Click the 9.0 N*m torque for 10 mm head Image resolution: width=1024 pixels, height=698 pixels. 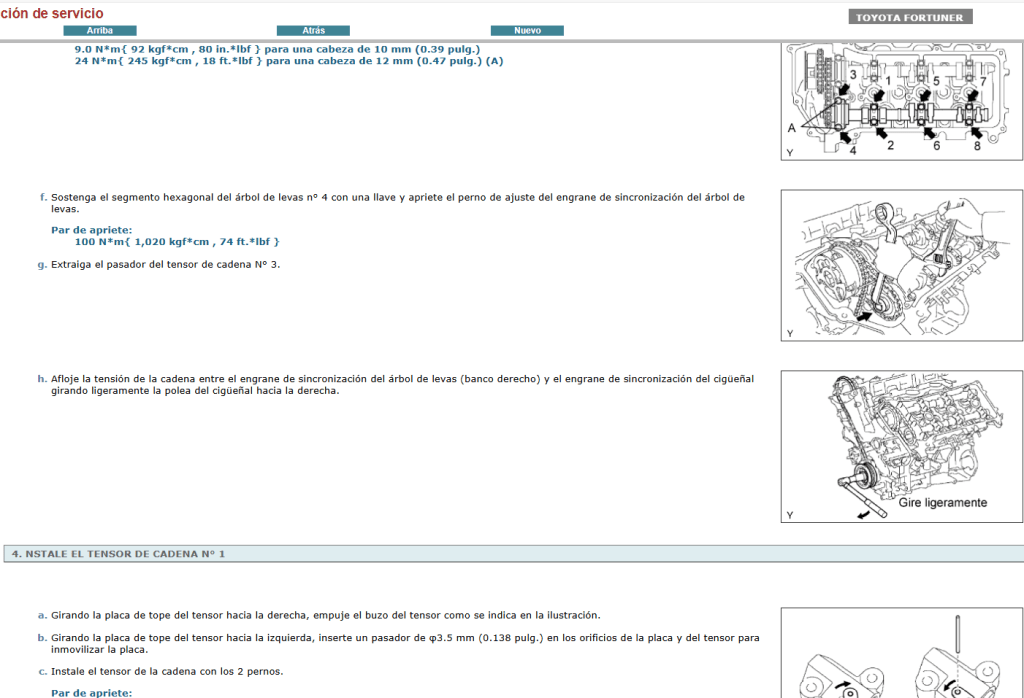tap(277, 49)
